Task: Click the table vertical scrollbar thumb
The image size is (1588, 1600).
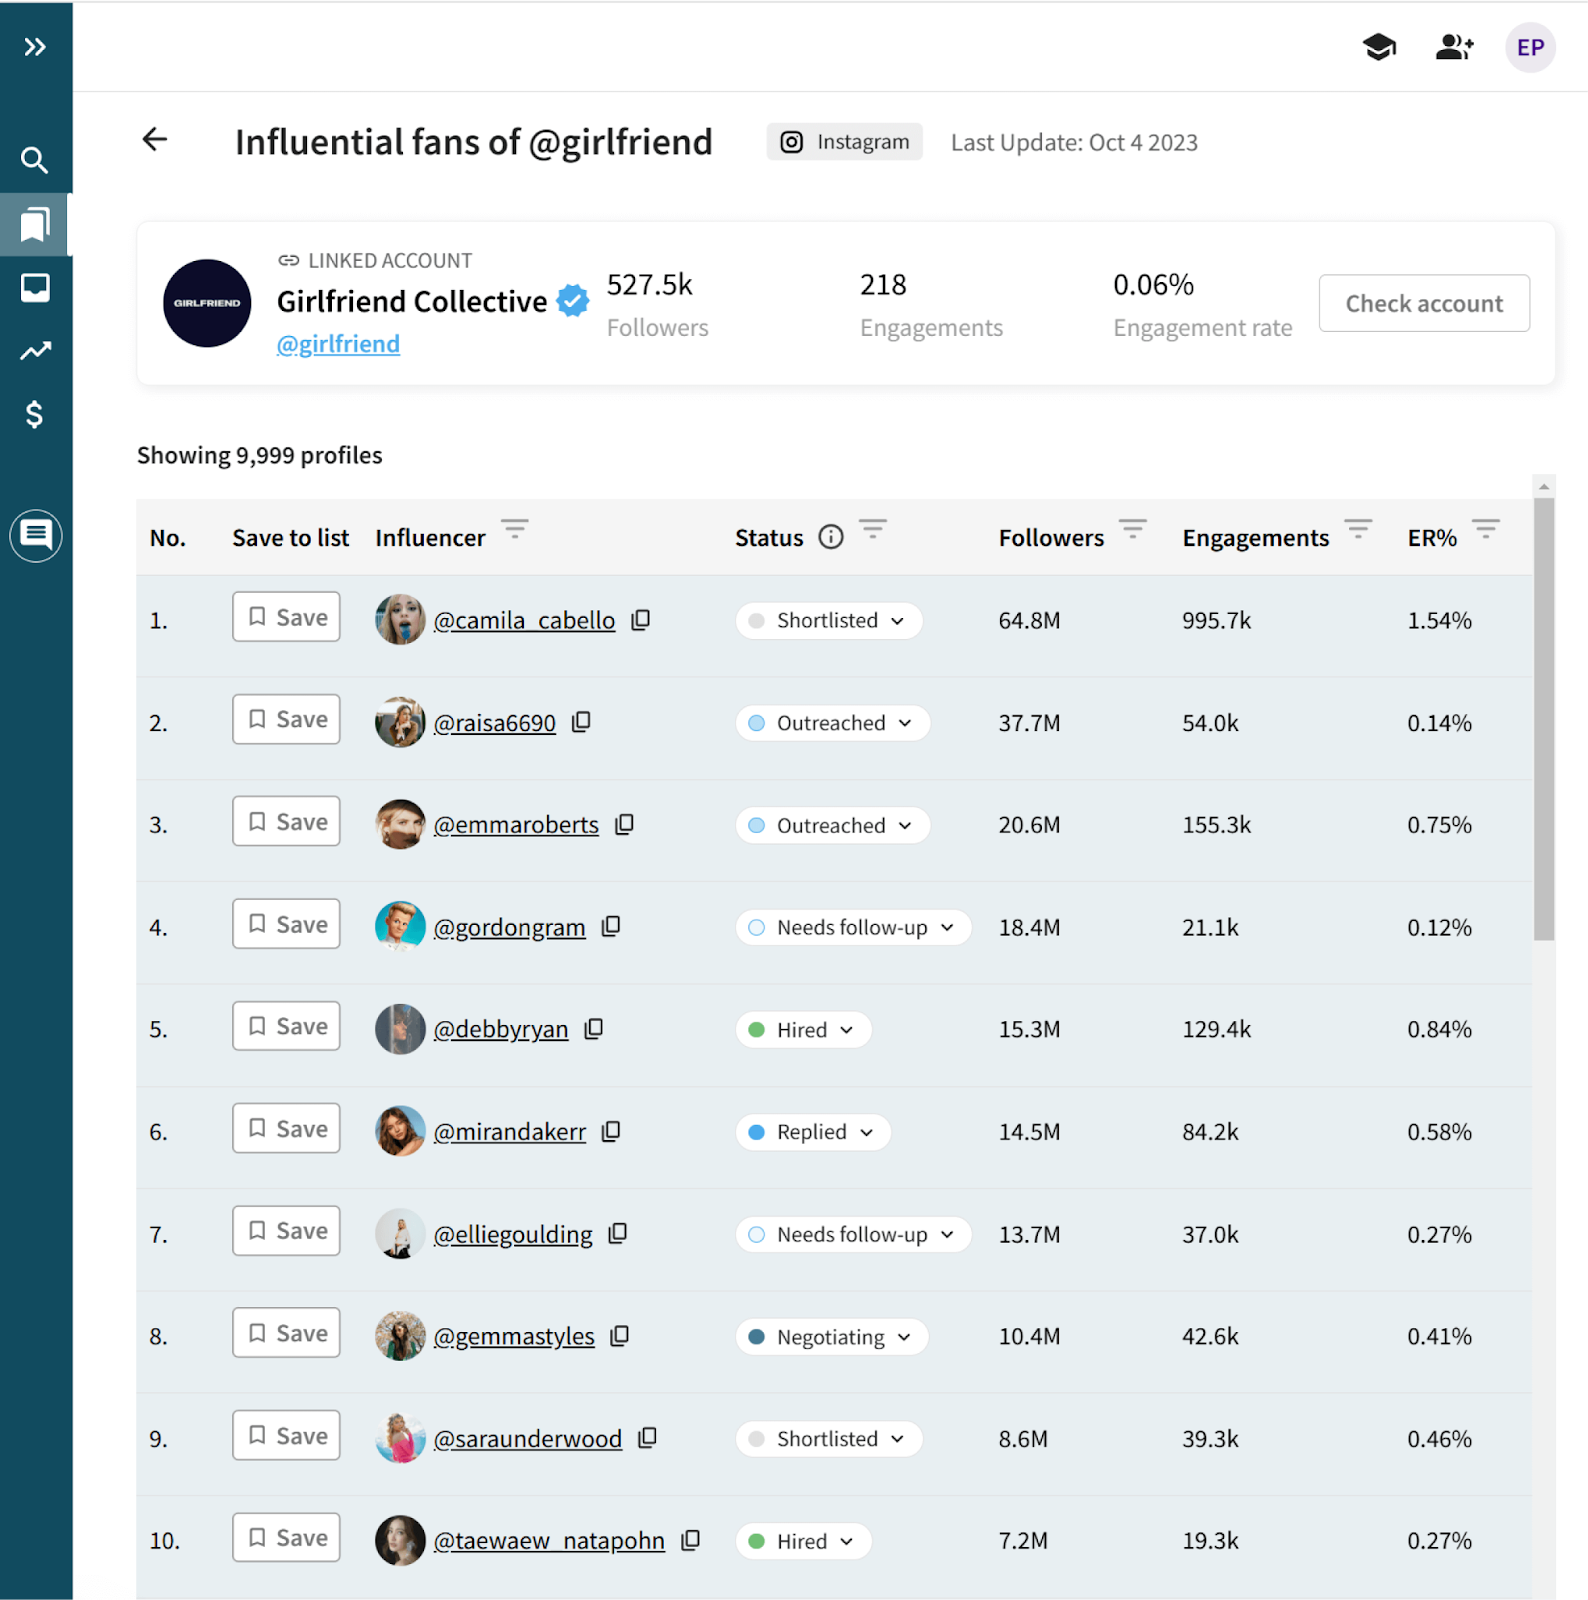Action: coord(1544,719)
